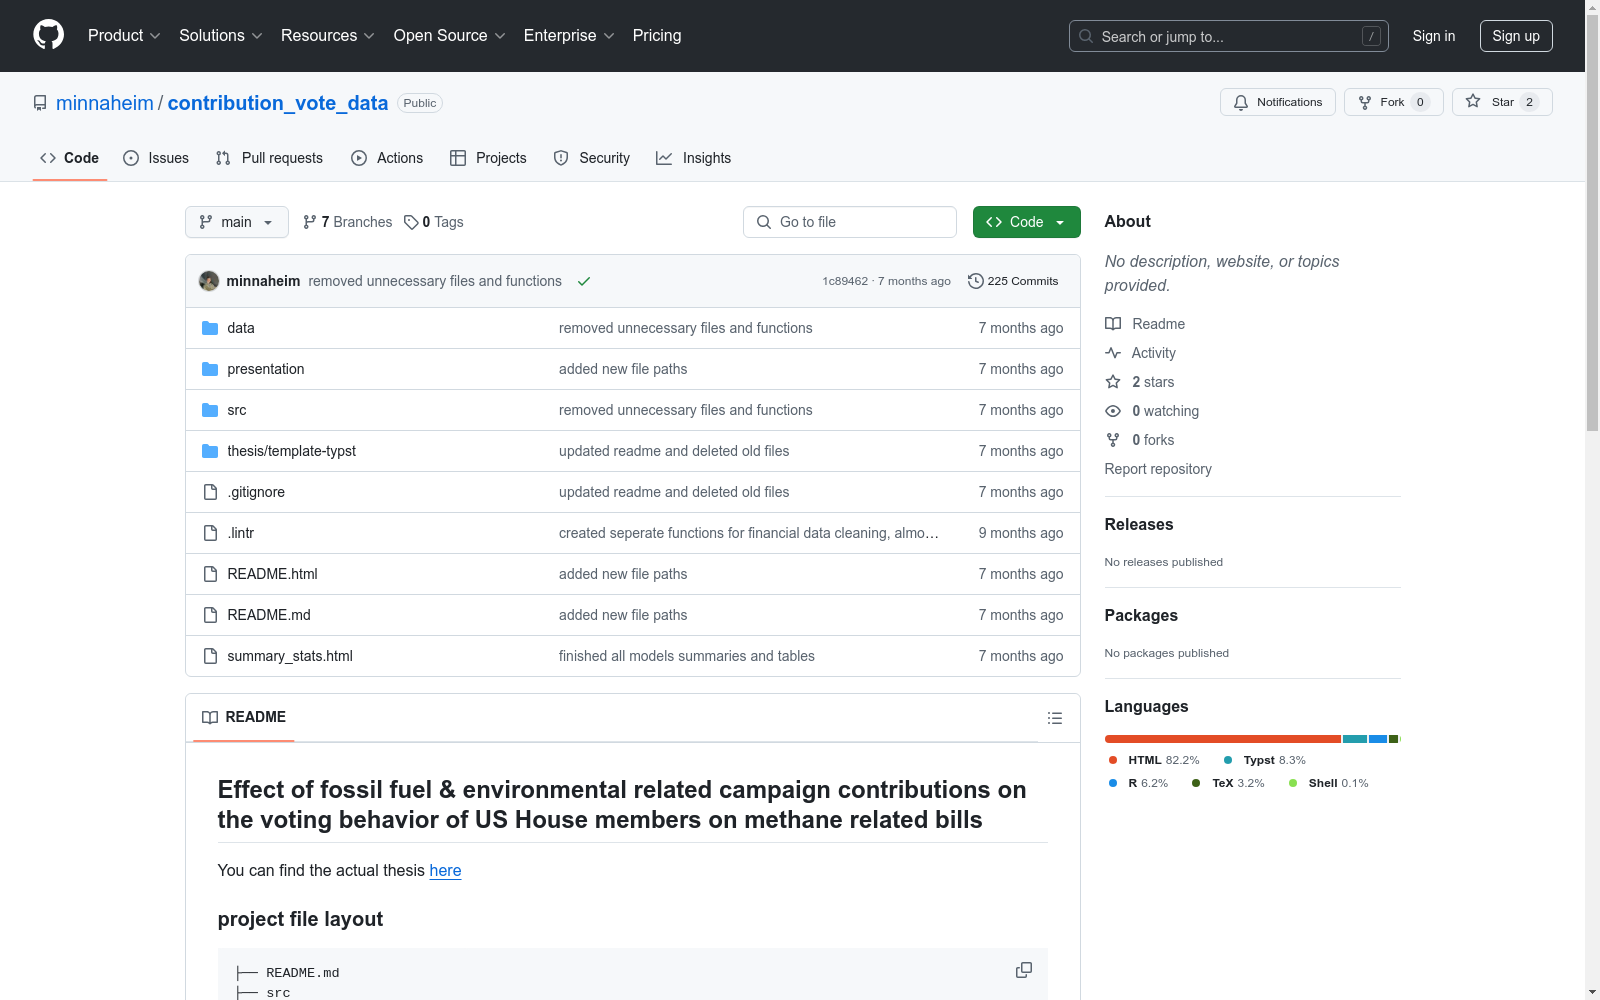Expand the Enterprise menu

569,36
